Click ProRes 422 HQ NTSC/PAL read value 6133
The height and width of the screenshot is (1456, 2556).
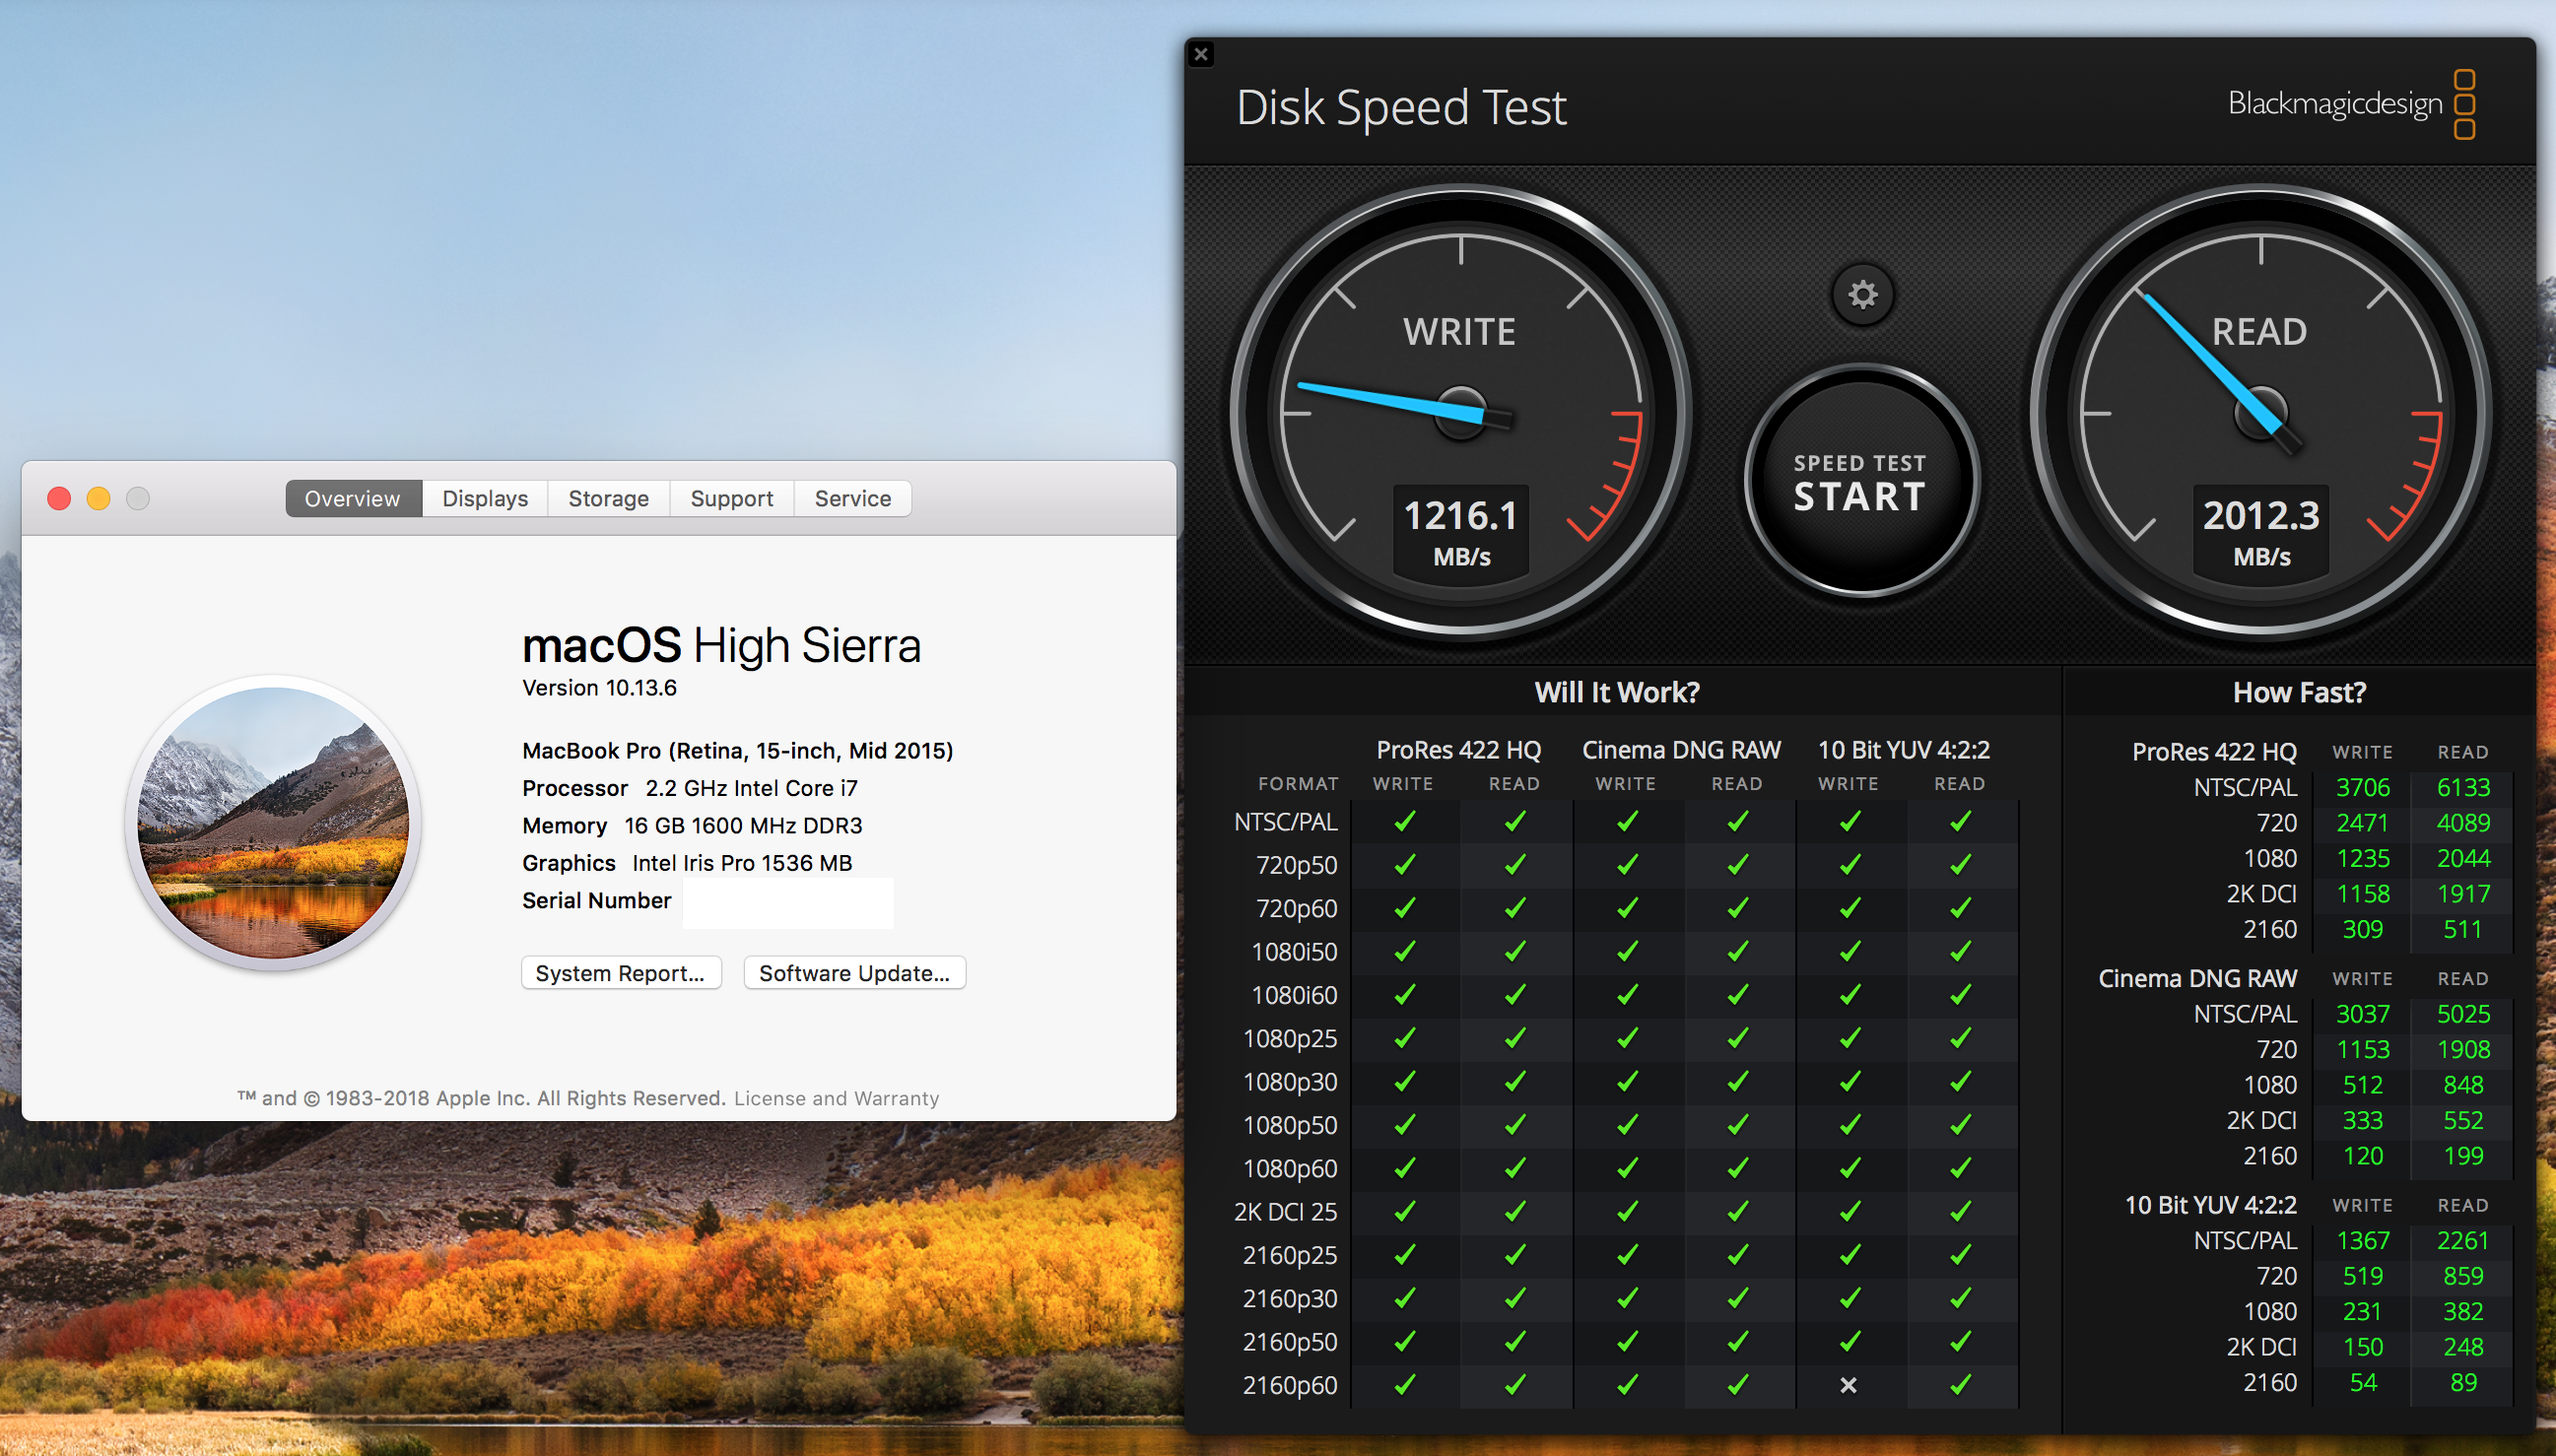click(2463, 788)
